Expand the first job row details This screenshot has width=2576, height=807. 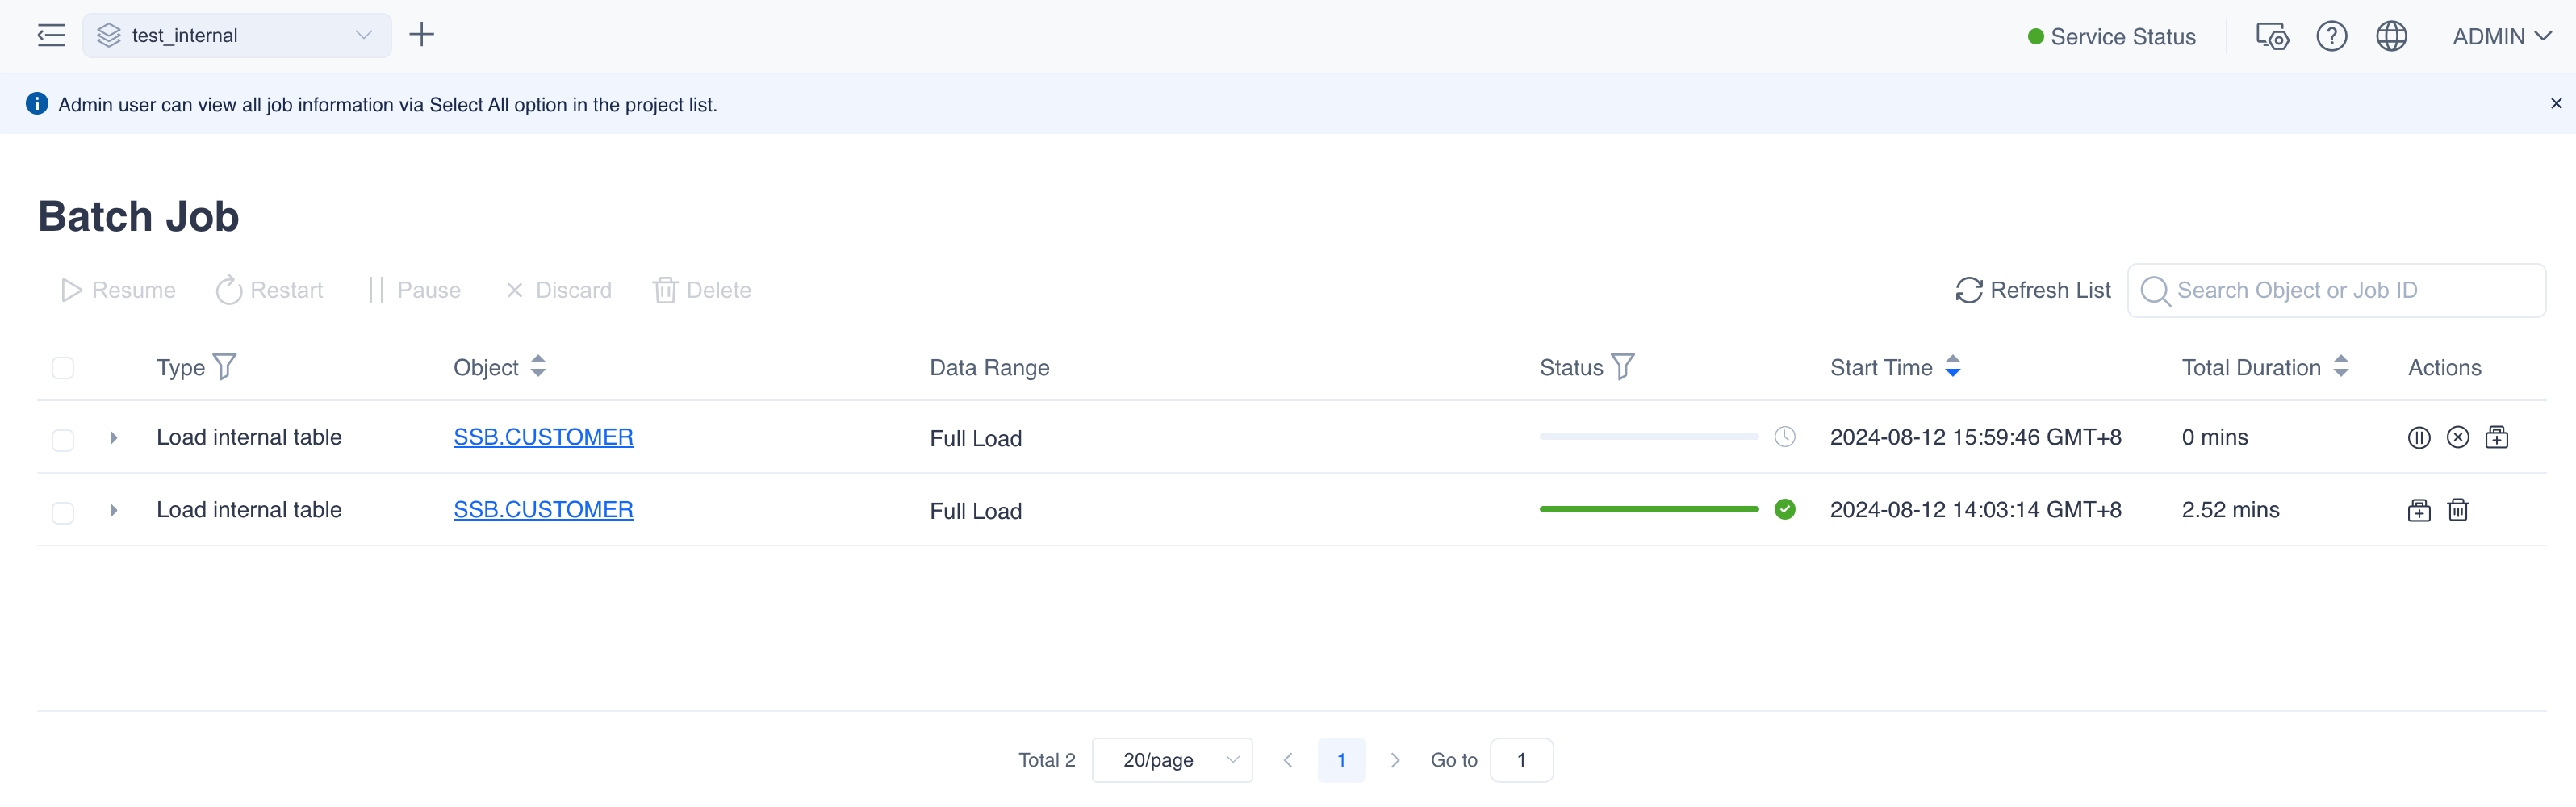(114, 438)
